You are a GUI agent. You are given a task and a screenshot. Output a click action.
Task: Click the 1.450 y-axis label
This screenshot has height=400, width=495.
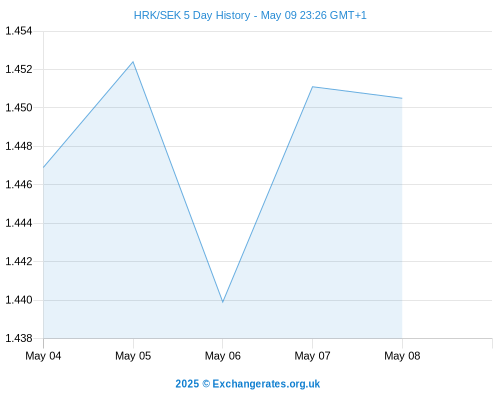click(x=19, y=108)
